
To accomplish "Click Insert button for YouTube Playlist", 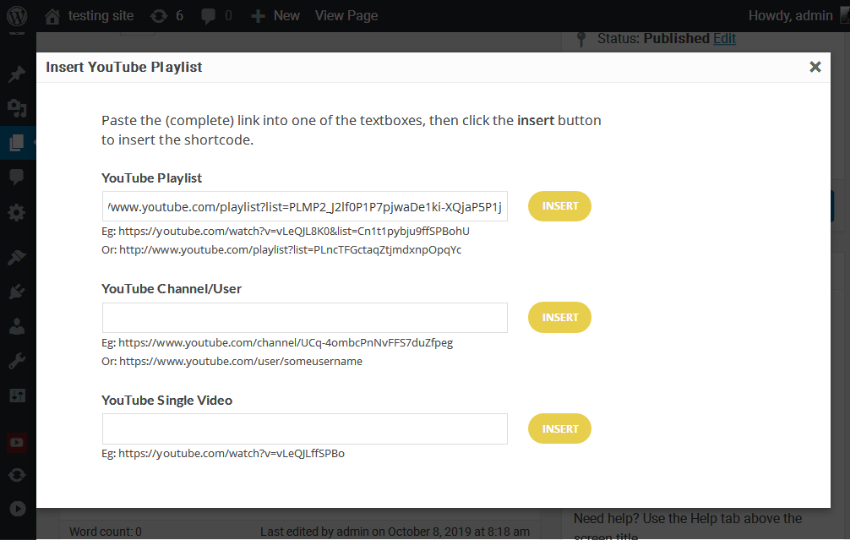I will (x=559, y=206).
